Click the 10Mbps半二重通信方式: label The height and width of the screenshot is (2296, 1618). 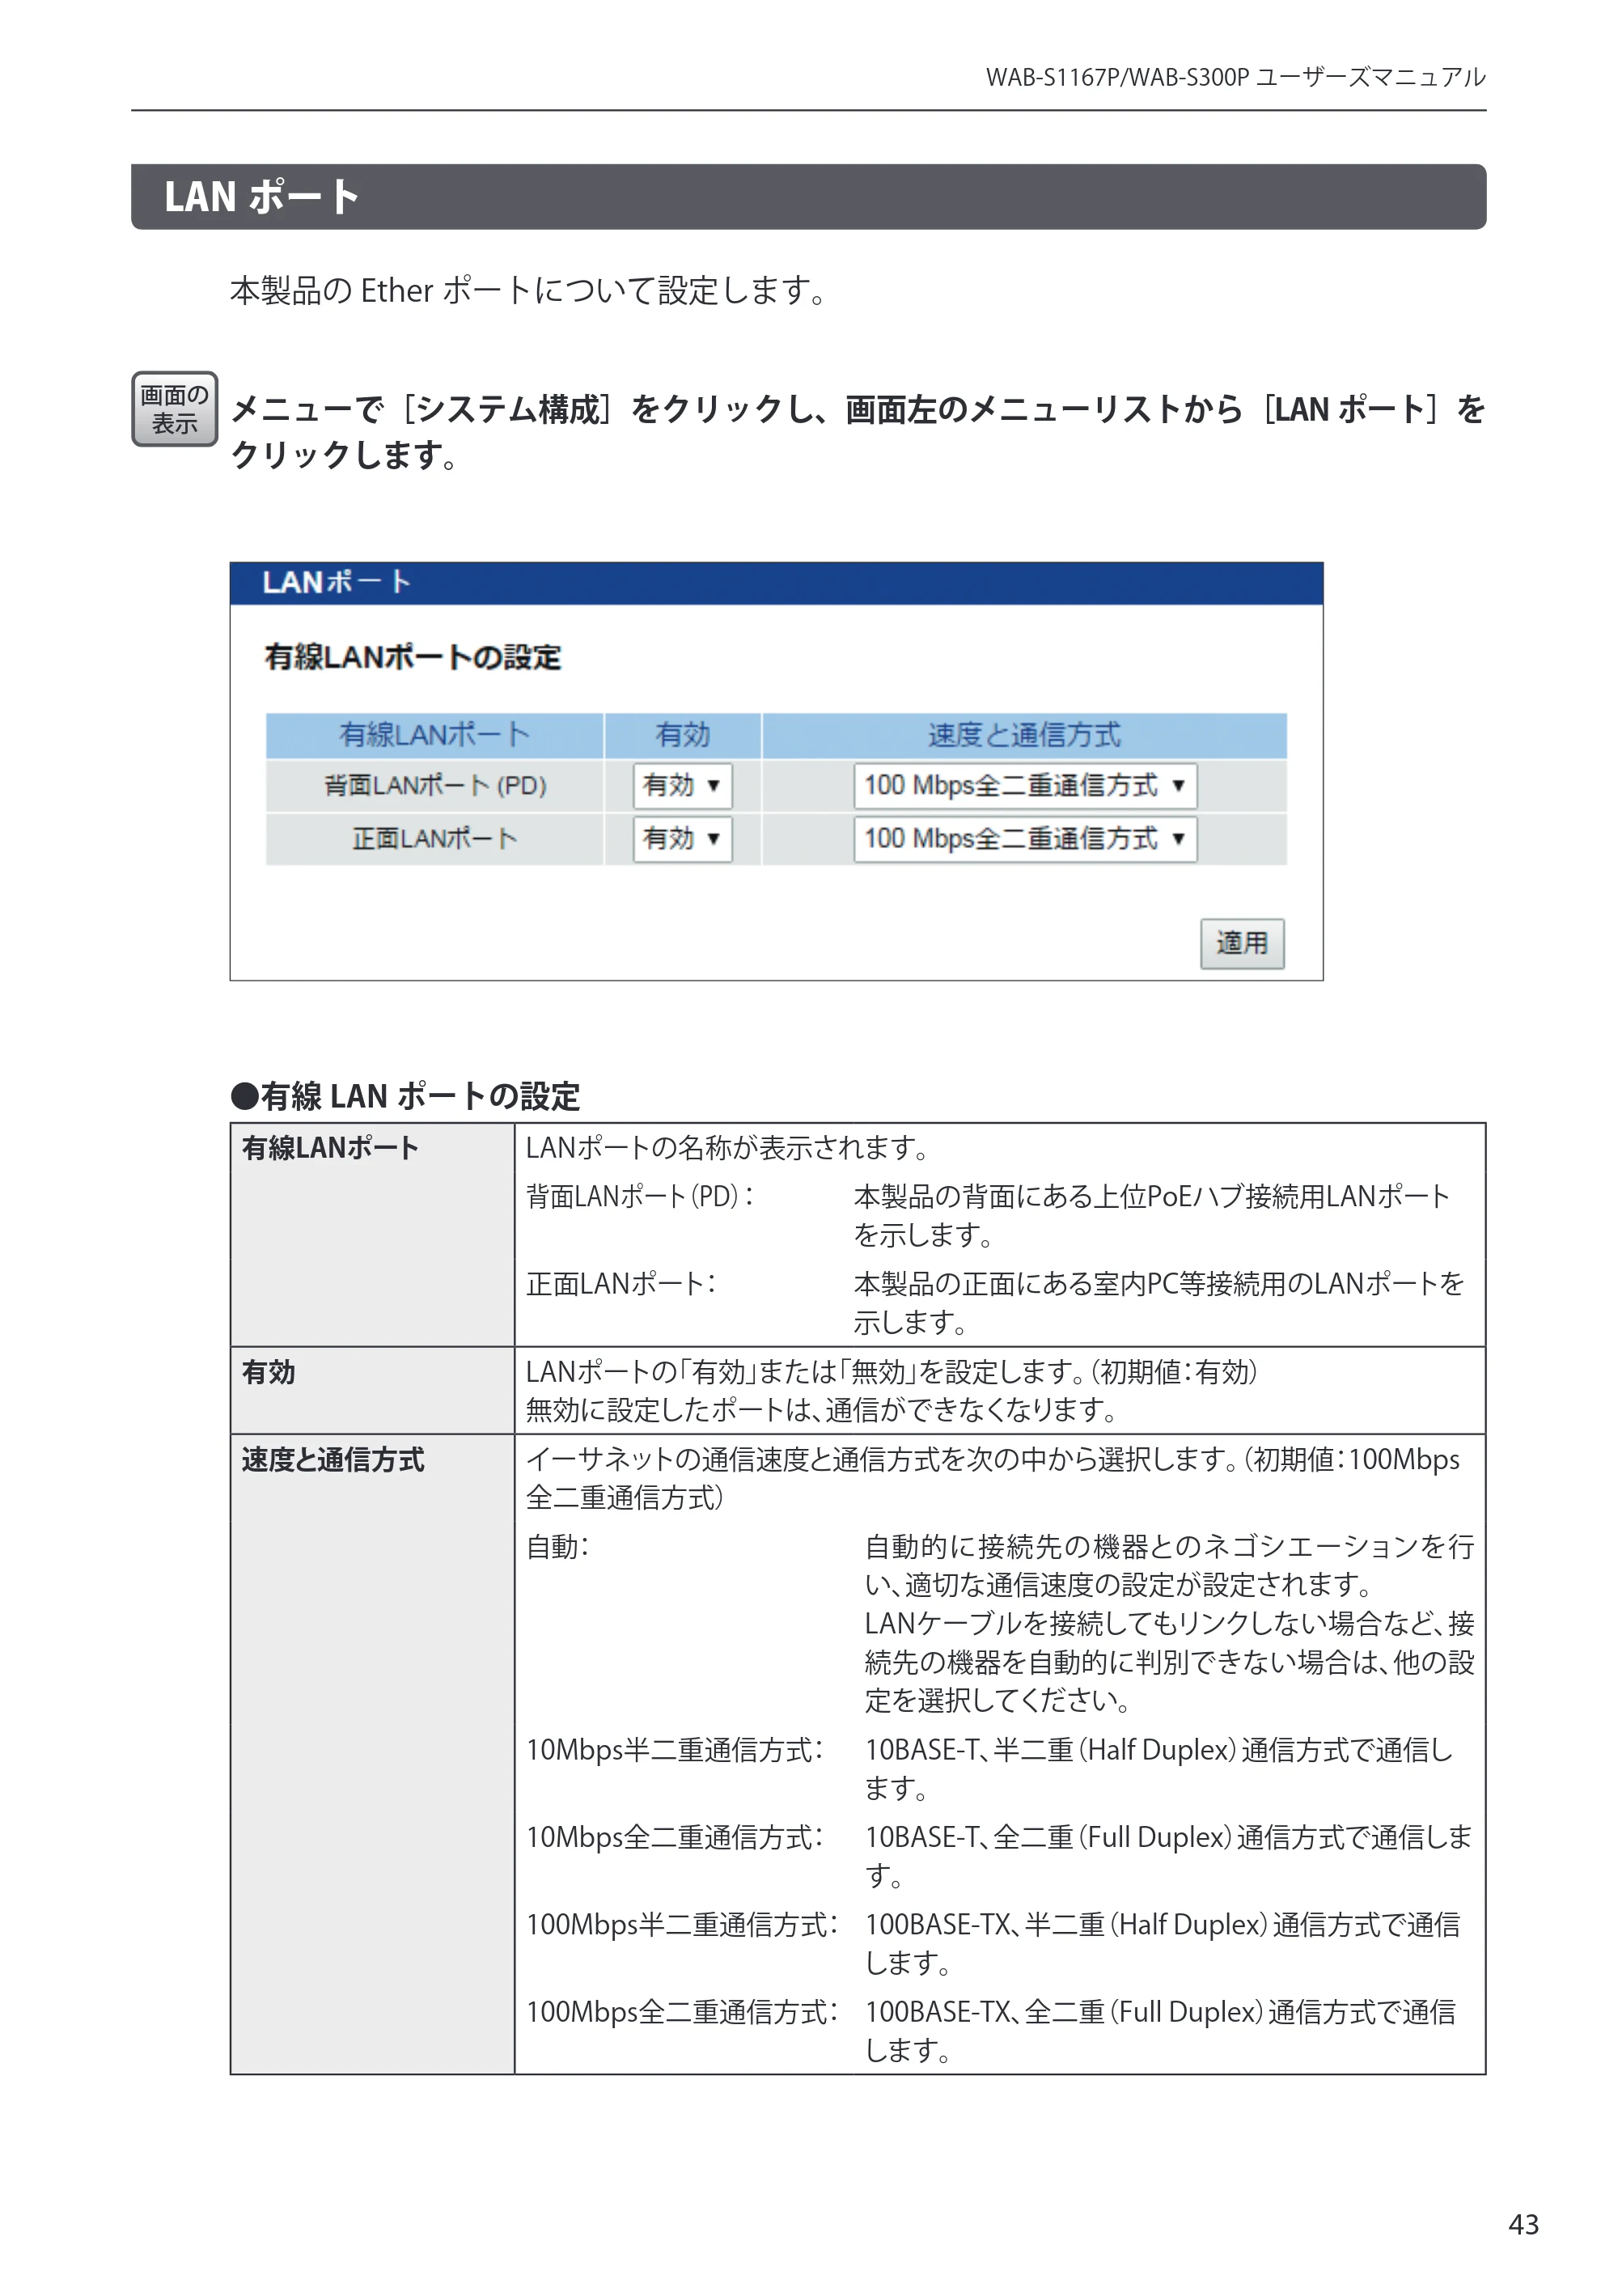[x=675, y=1750]
